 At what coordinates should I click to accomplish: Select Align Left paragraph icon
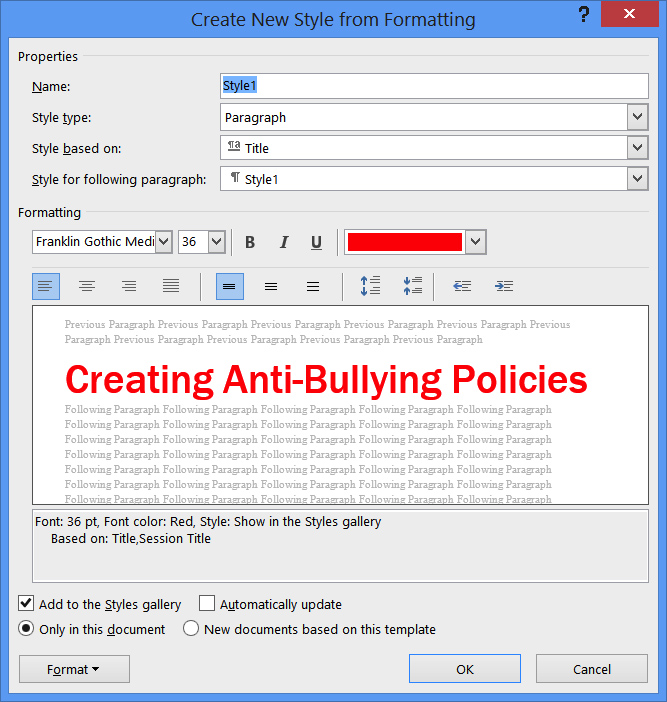(x=46, y=286)
